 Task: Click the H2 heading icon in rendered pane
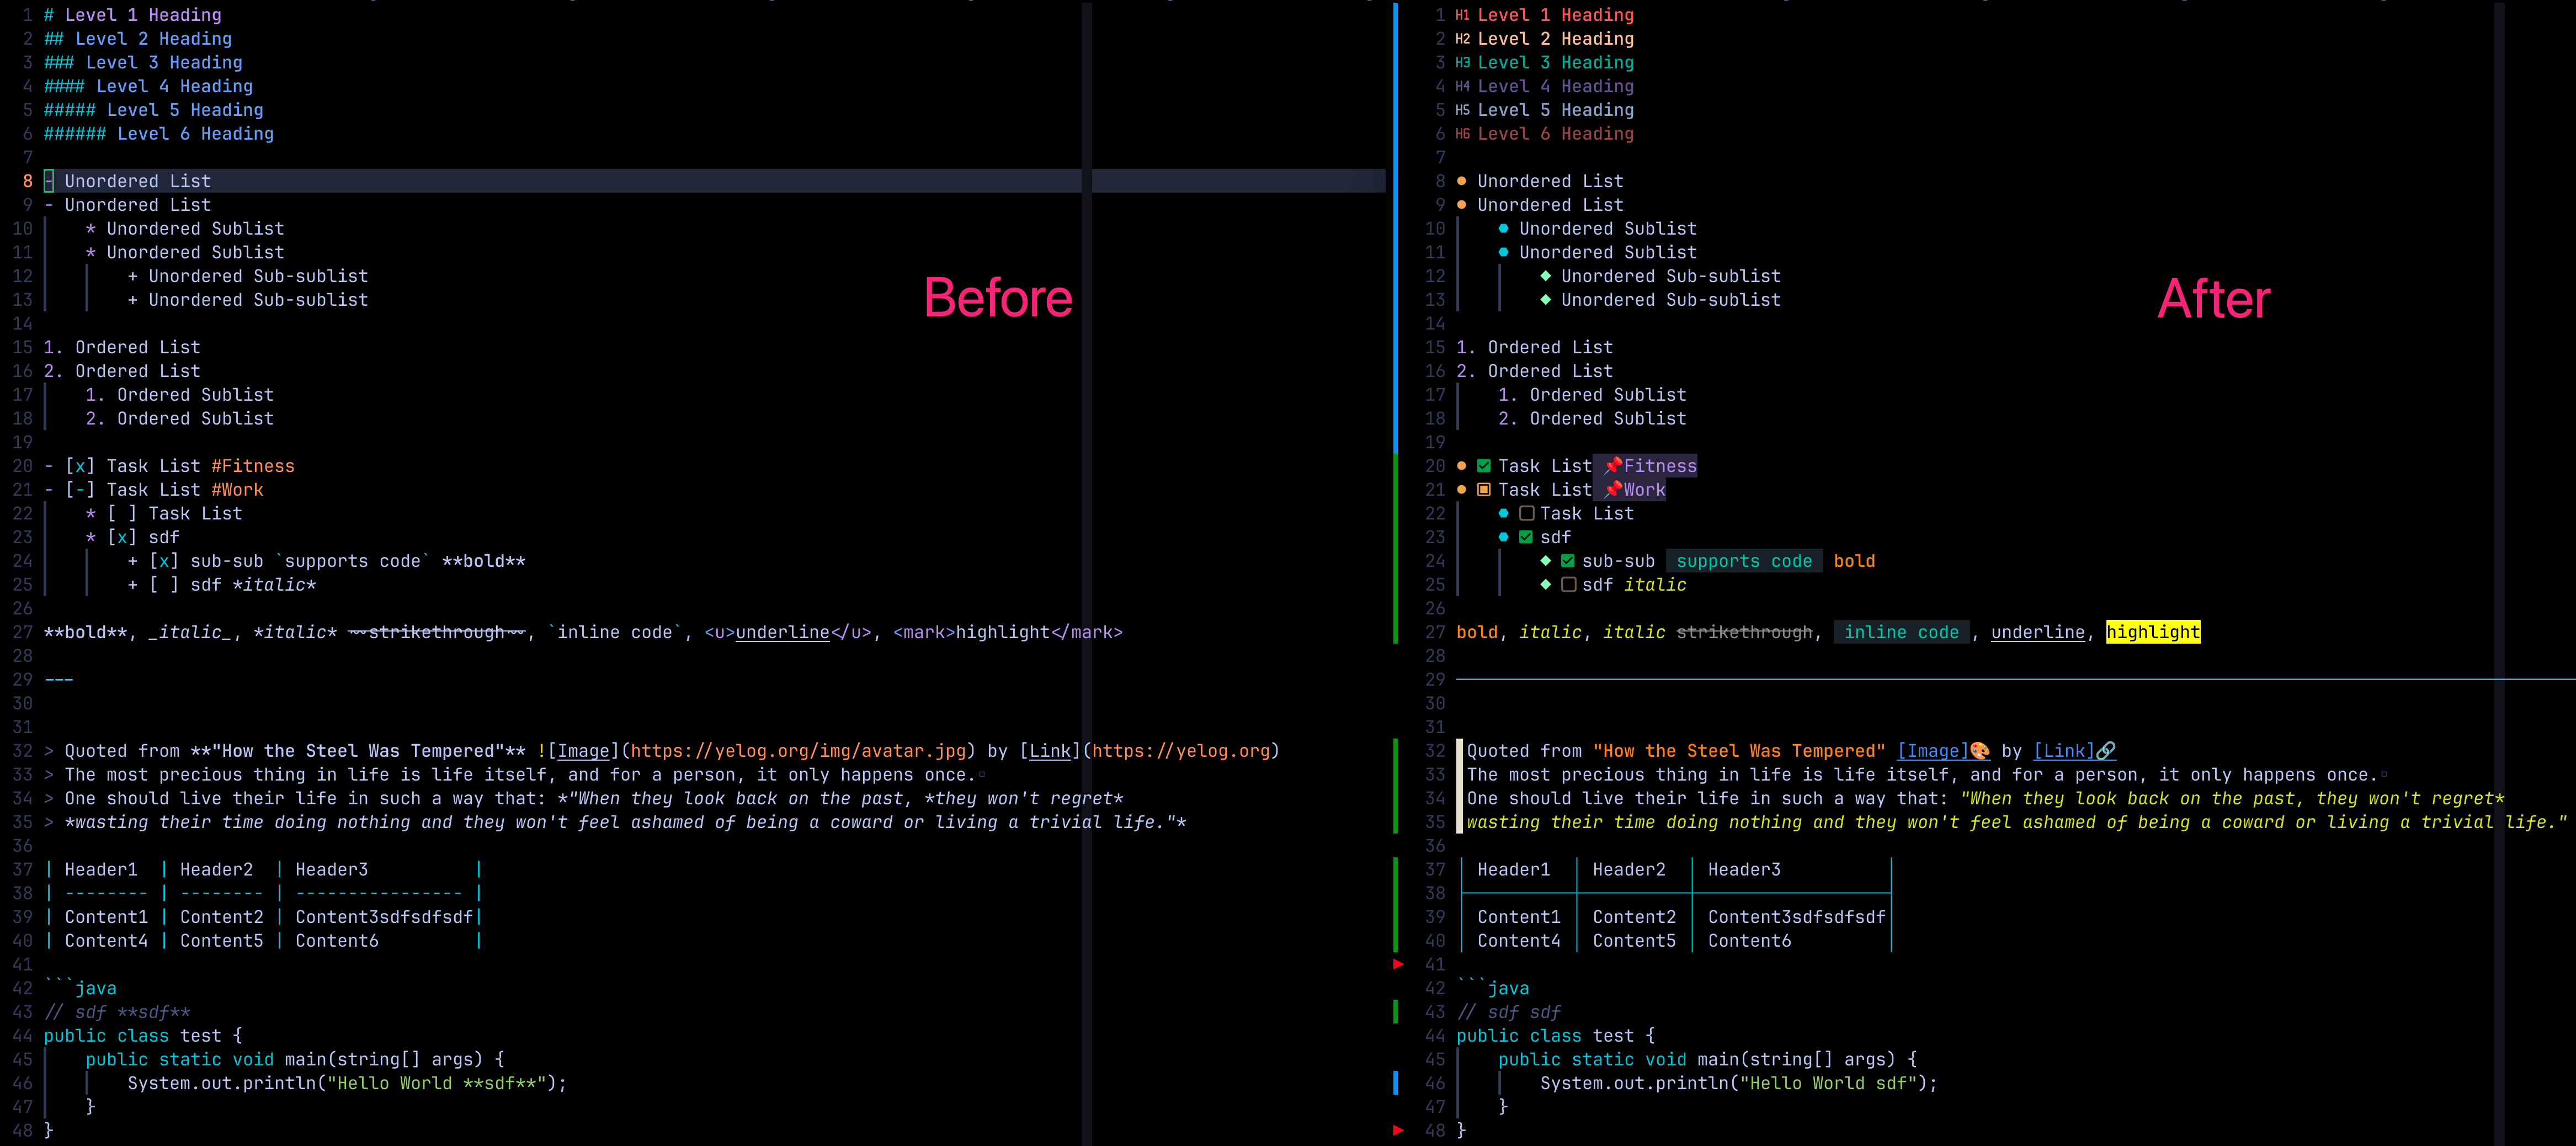point(1462,39)
